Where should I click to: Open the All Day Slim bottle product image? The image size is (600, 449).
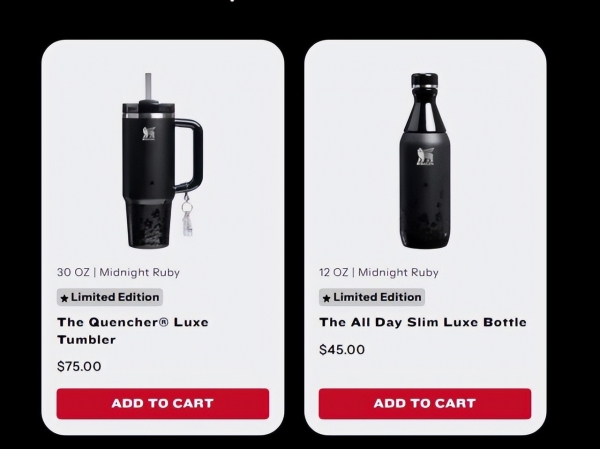[x=425, y=161]
